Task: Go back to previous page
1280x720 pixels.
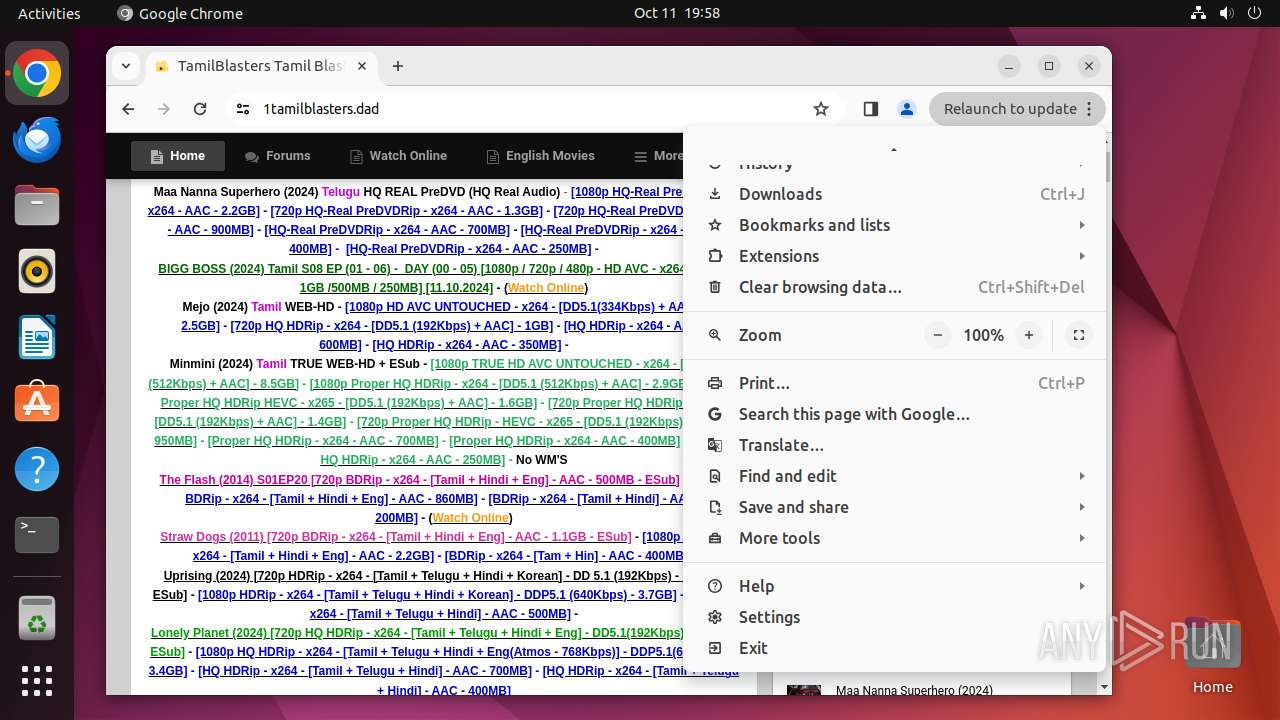Action: point(128,109)
